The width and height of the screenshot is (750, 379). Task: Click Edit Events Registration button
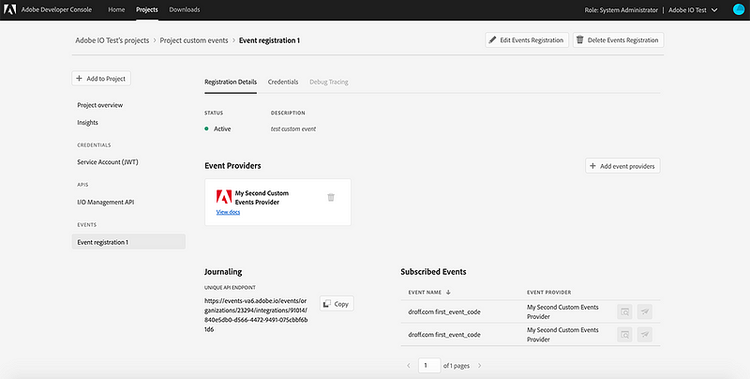(x=527, y=40)
